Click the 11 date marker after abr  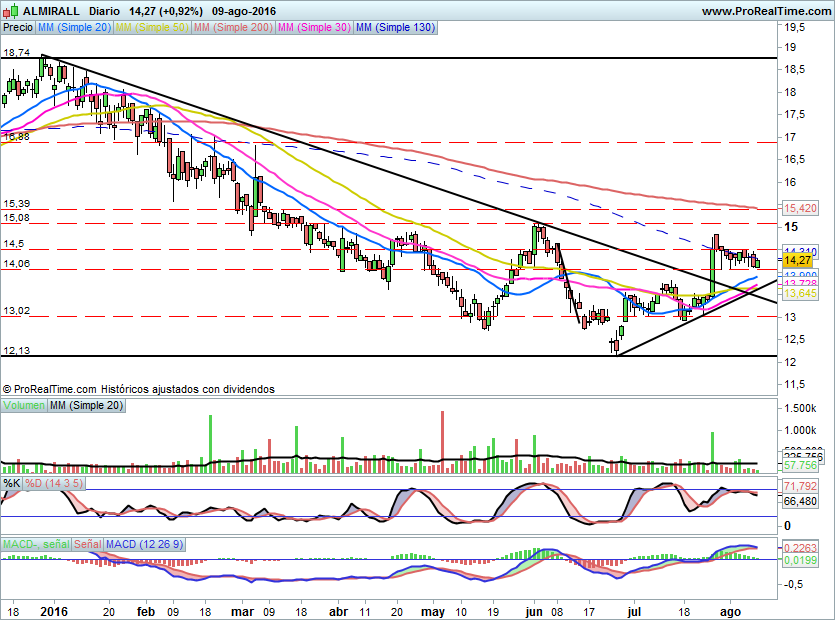(365, 612)
